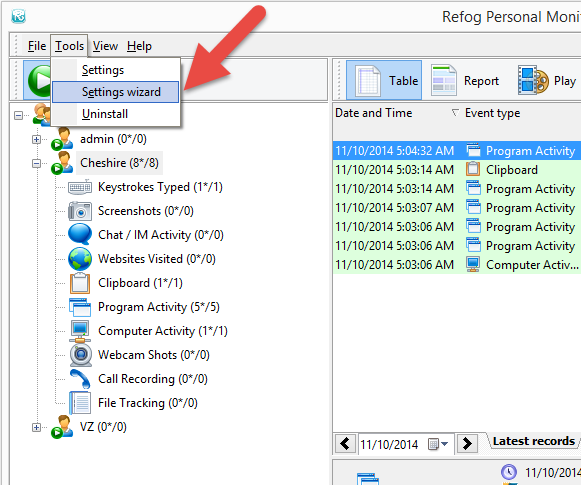Click Clipboard icon in the 5:03:14 row
Screen dimensions: 581x485
pyautogui.click(x=473, y=169)
